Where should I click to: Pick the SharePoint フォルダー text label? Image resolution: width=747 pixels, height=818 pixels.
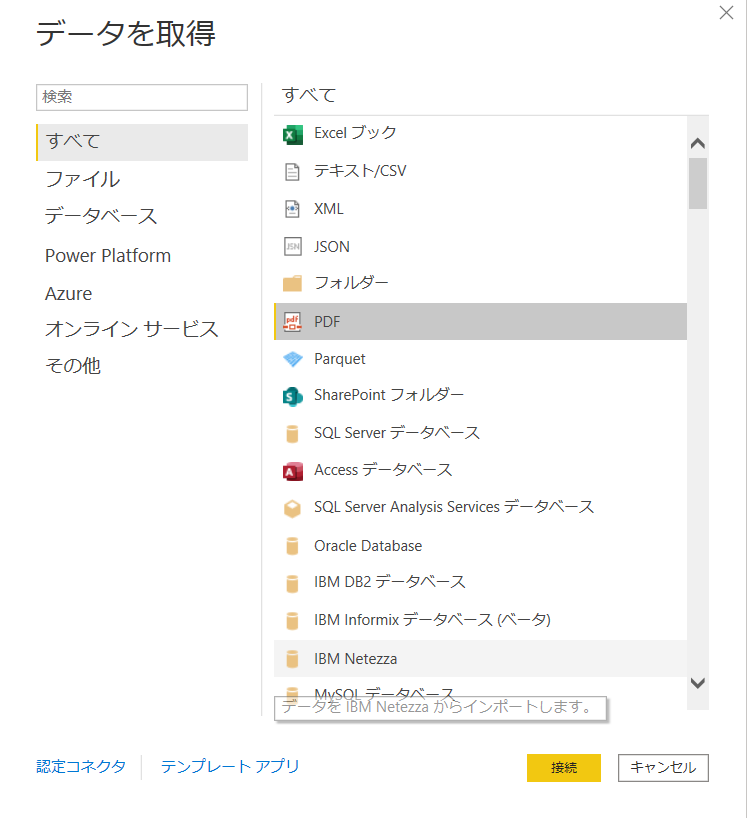pos(389,395)
